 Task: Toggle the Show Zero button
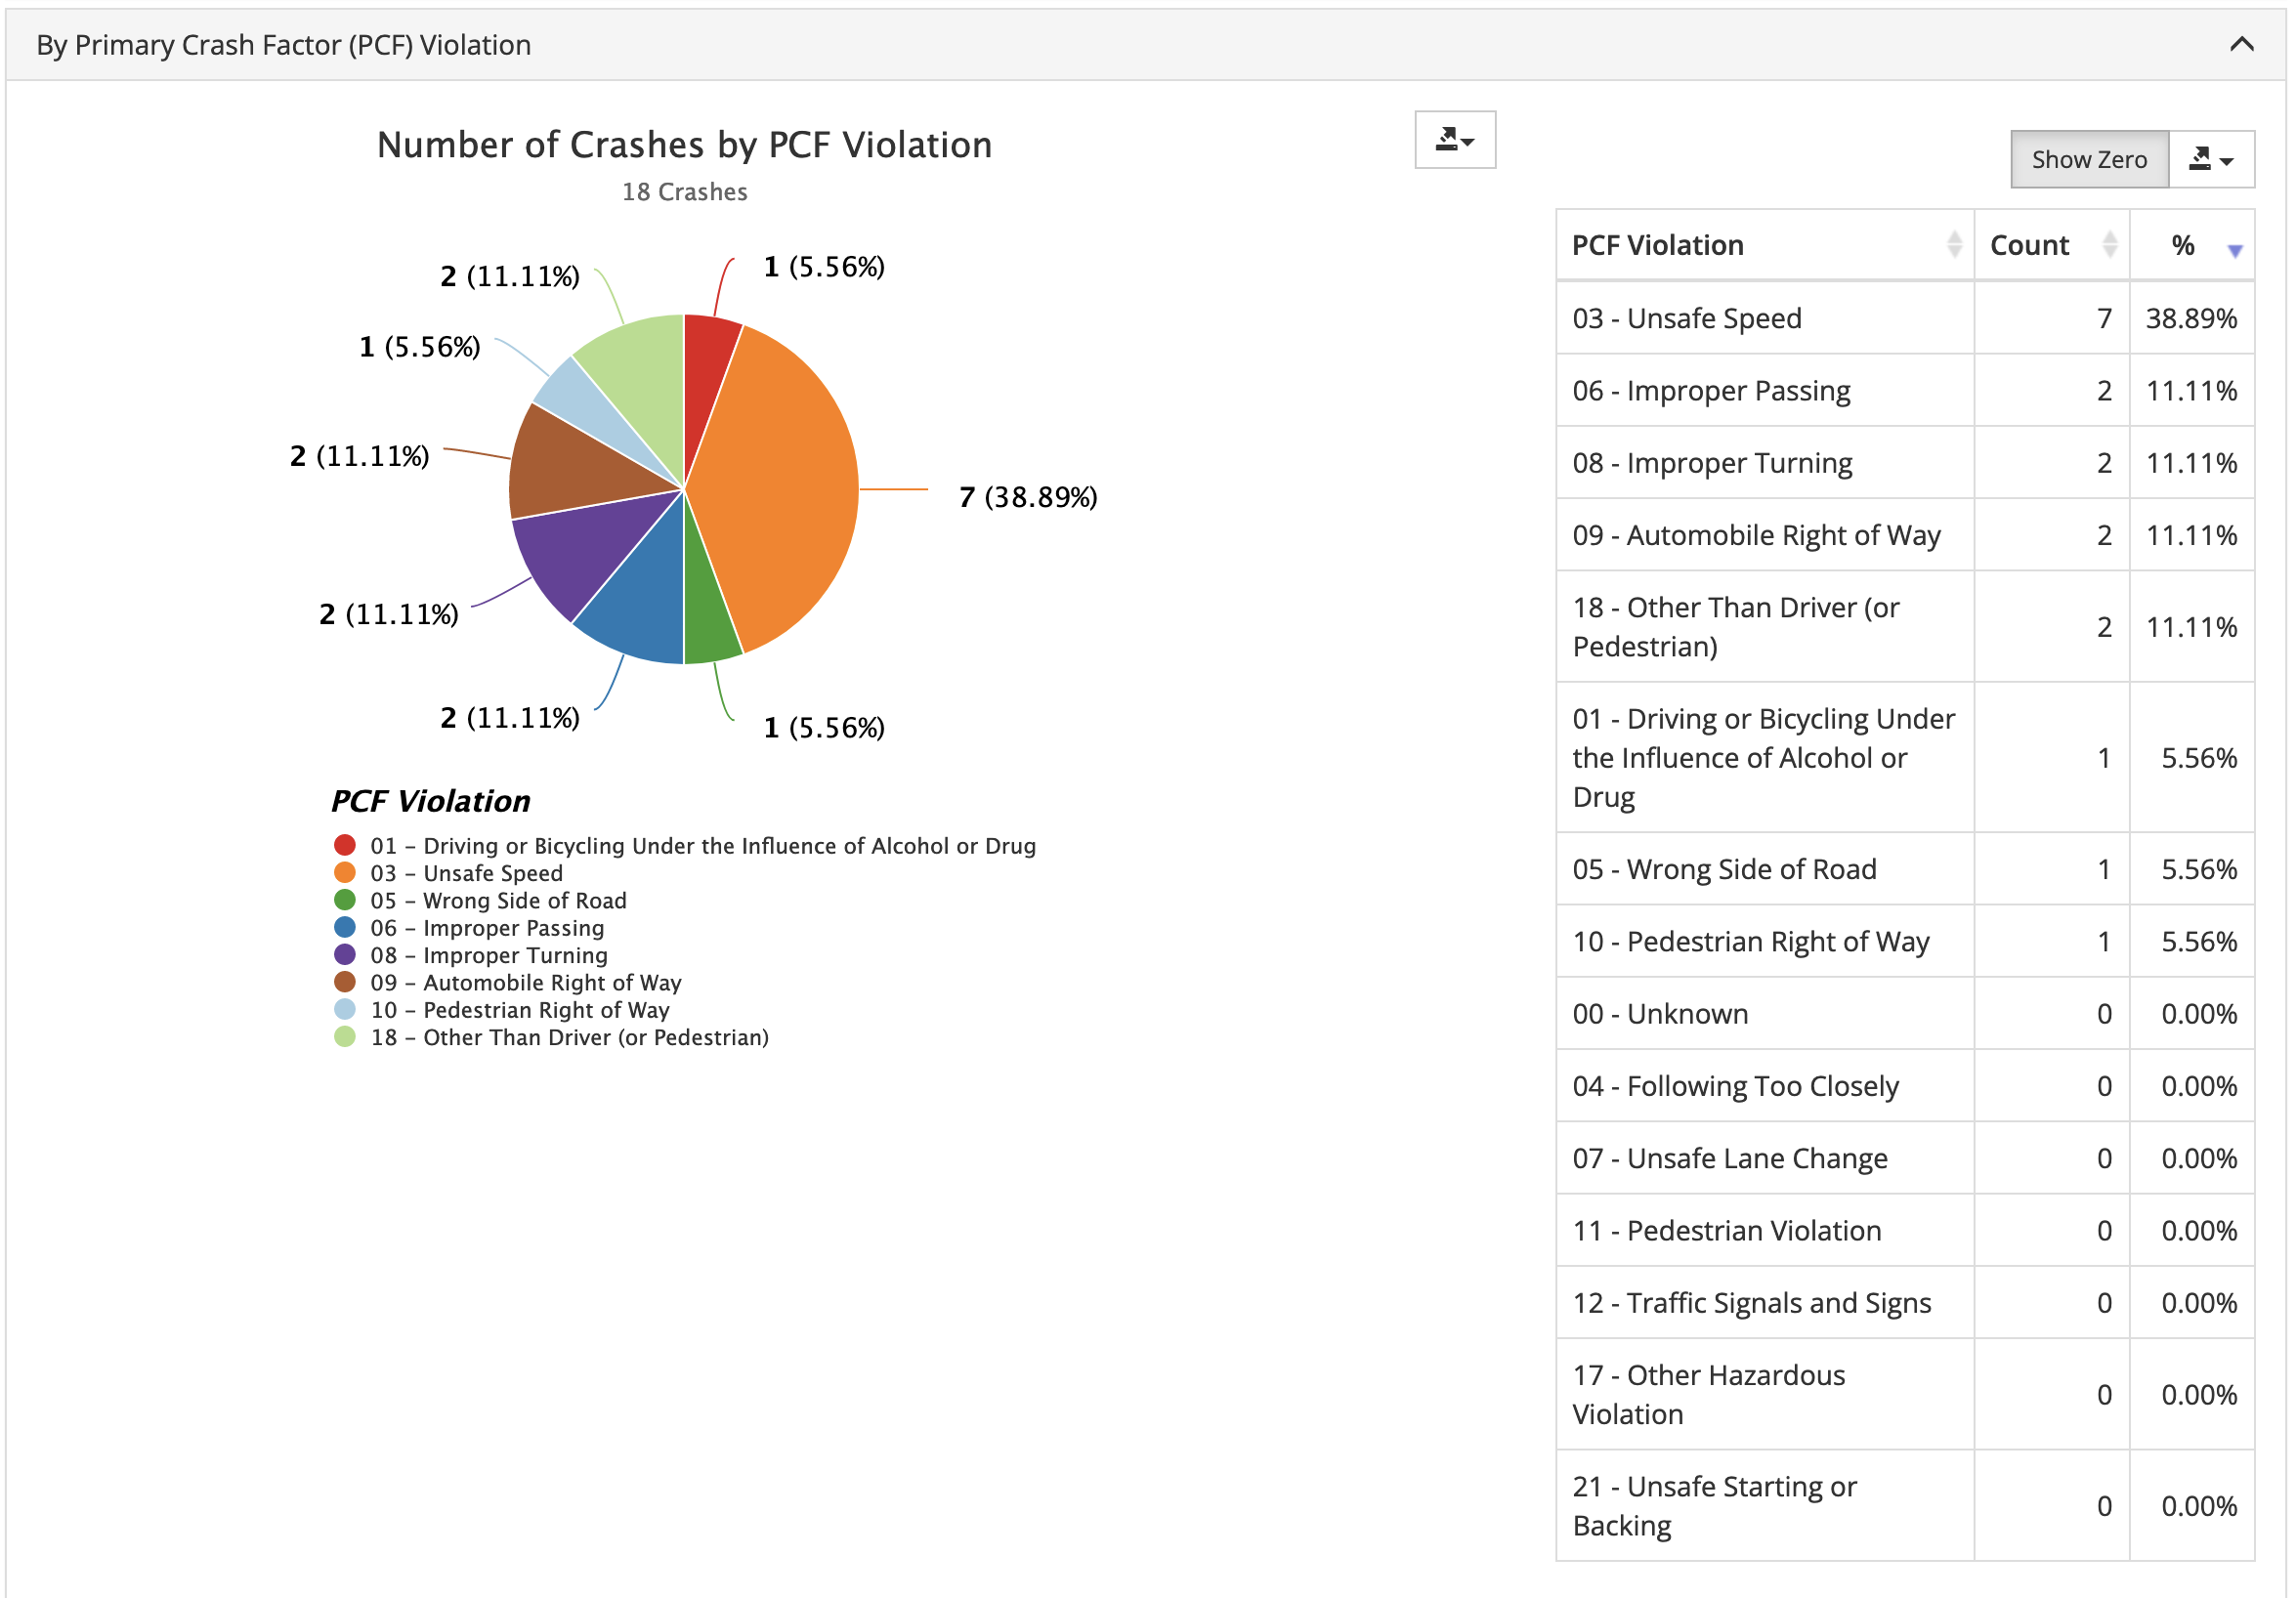click(x=2088, y=160)
